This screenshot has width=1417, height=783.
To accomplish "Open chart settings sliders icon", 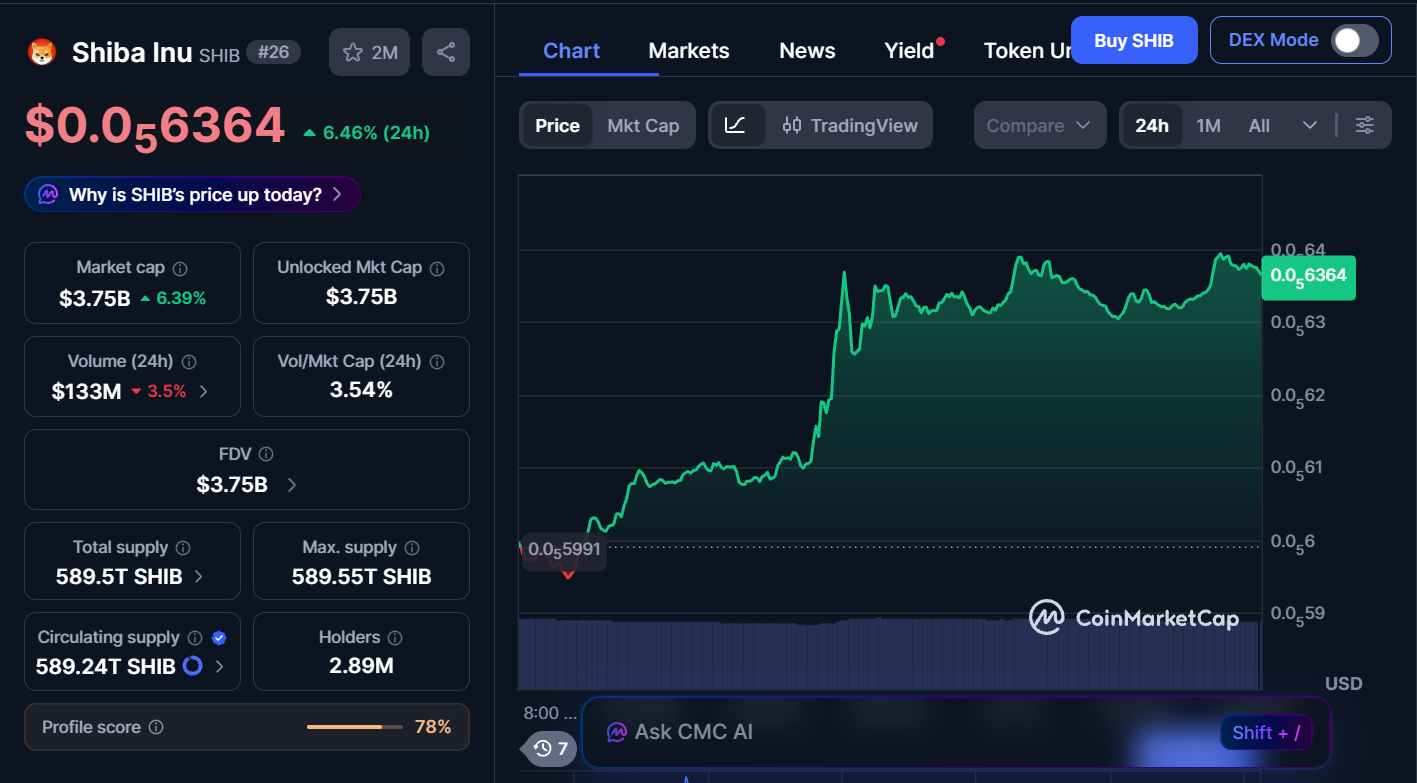I will [x=1364, y=125].
